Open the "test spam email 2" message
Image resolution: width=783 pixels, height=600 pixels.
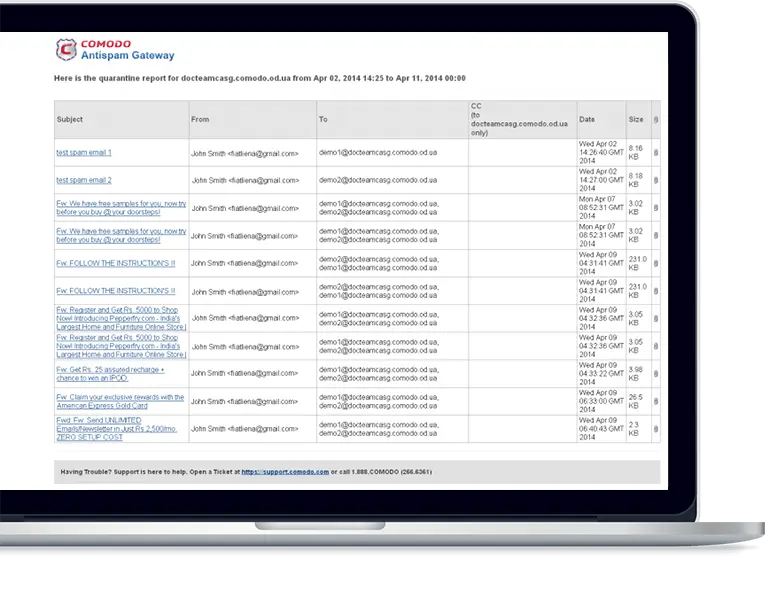tap(84, 180)
